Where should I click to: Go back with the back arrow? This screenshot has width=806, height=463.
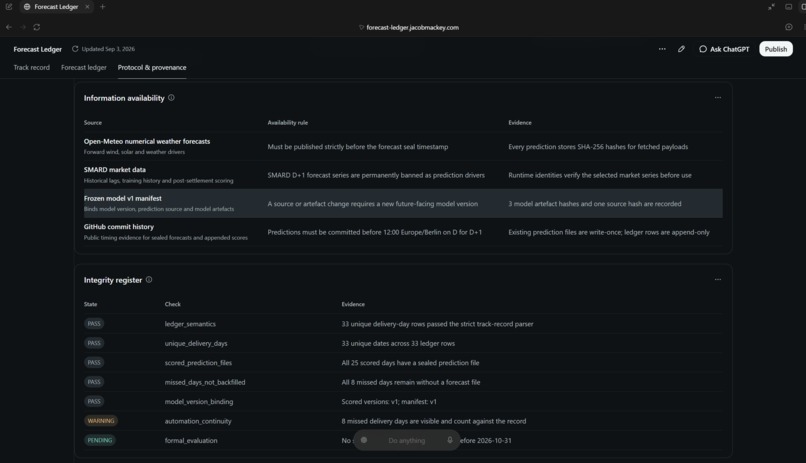(x=9, y=27)
